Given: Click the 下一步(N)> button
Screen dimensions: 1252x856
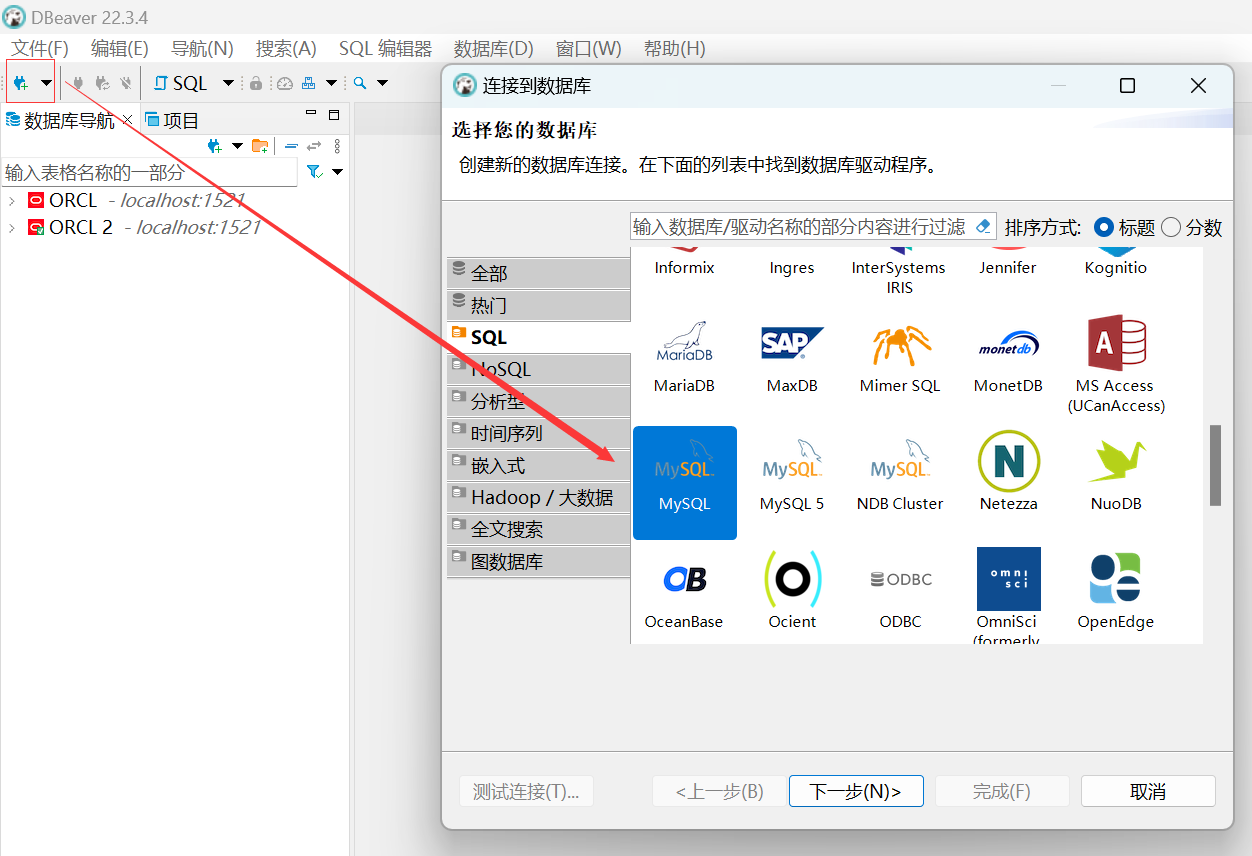Looking at the screenshot, I should point(856,791).
